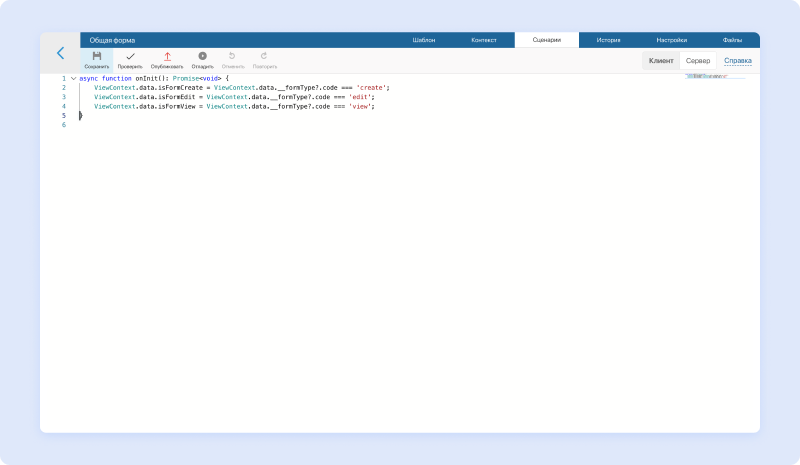Publish script using Опубликовать icon
Viewport: 800px width, 465px height.
167,57
